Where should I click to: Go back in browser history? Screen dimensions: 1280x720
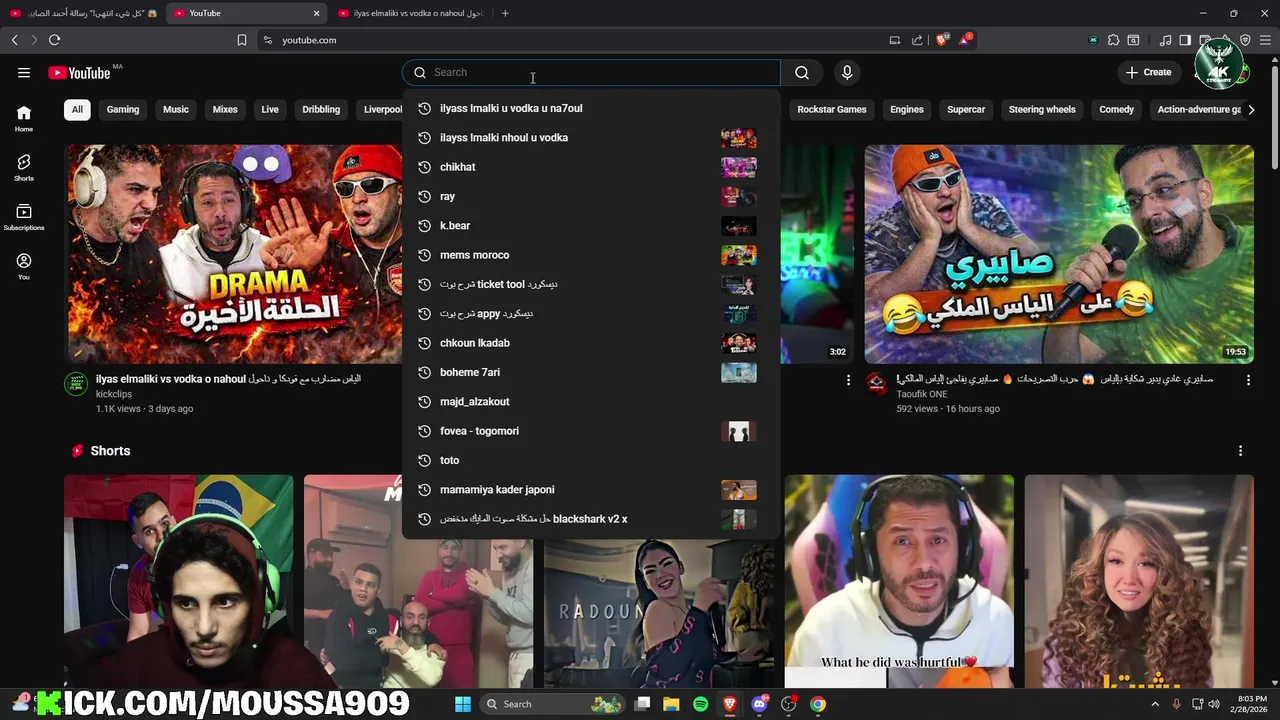coord(14,40)
